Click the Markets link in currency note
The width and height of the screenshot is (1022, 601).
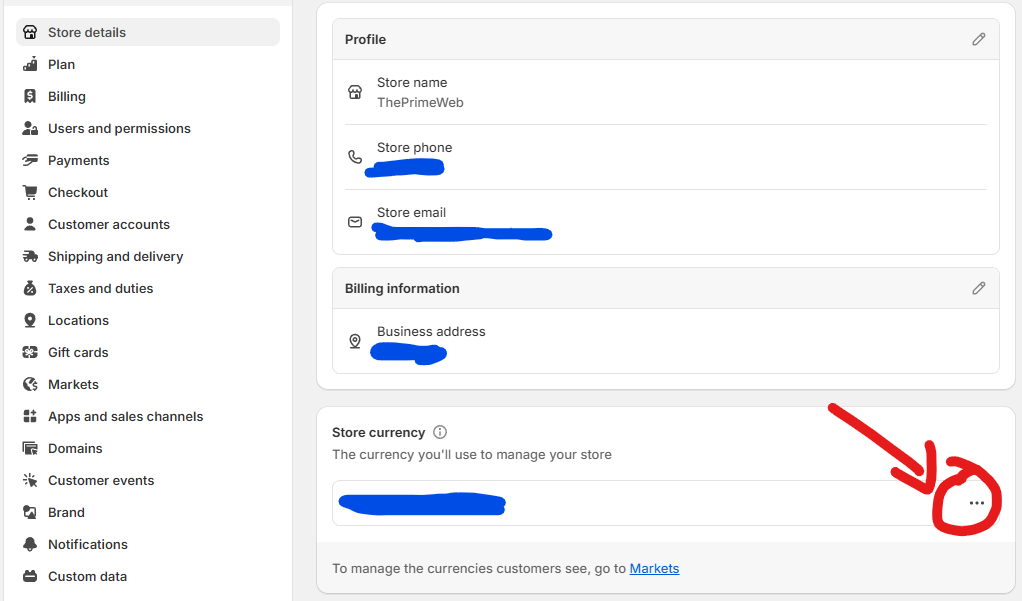point(654,568)
